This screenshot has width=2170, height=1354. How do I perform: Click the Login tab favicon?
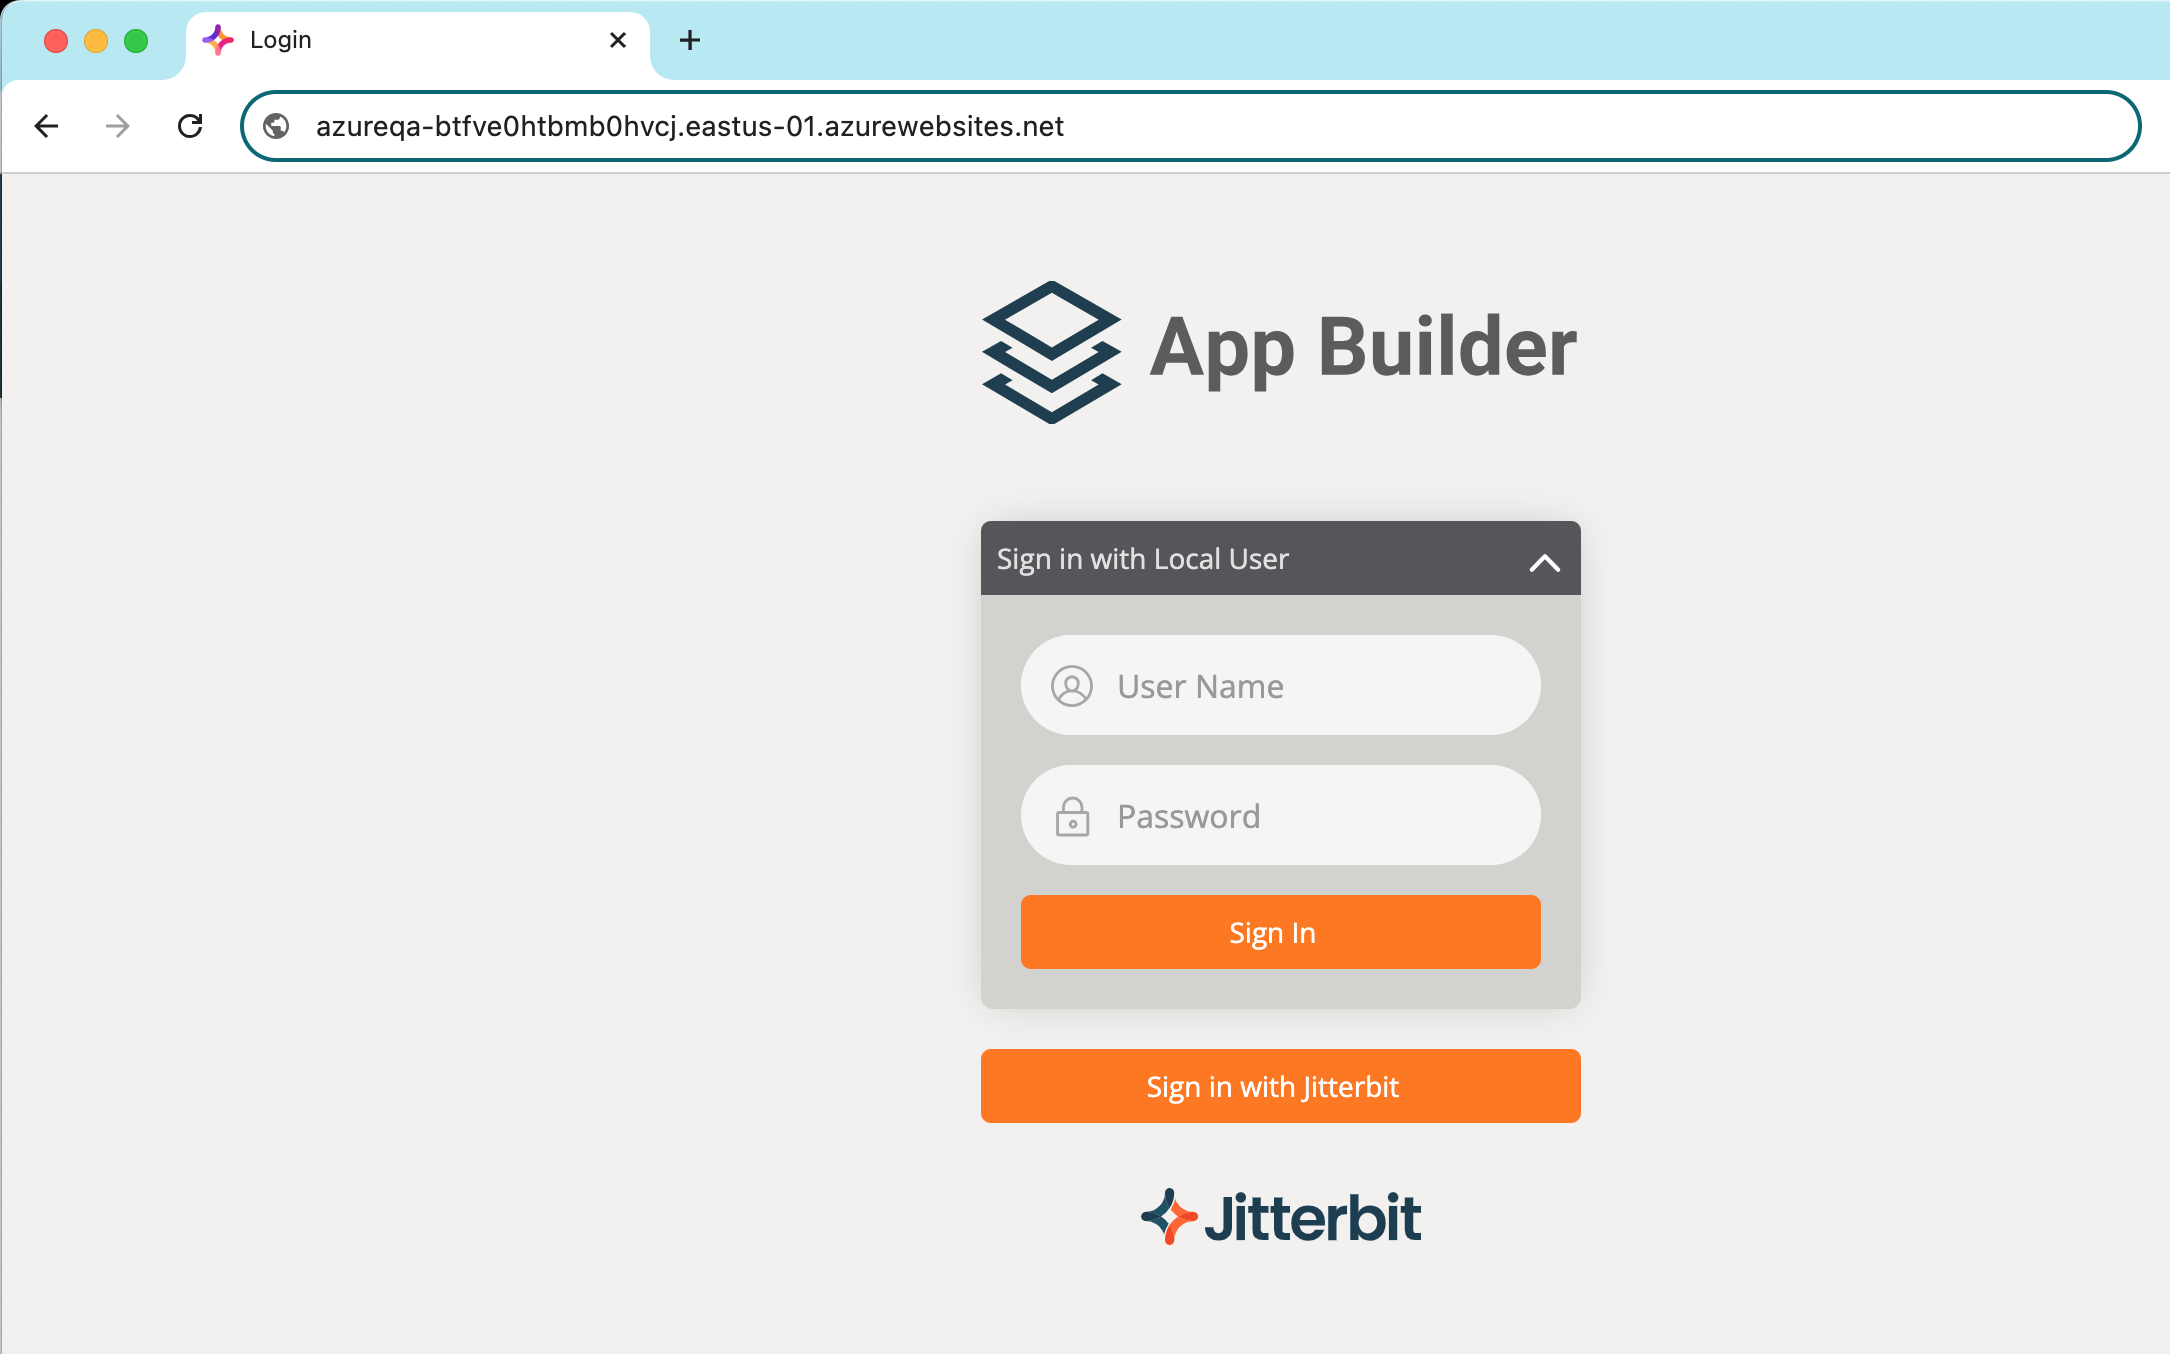tap(218, 40)
